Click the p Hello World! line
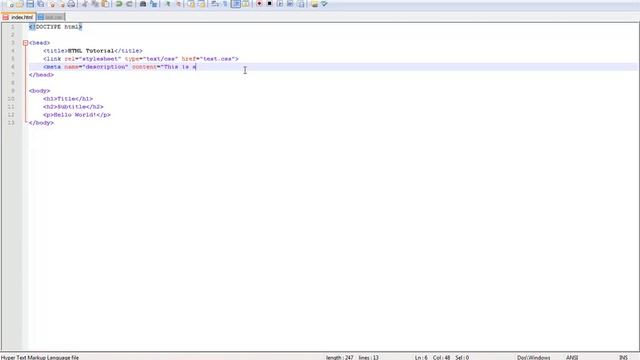Viewport: 640px width, 360px height. tap(77, 115)
